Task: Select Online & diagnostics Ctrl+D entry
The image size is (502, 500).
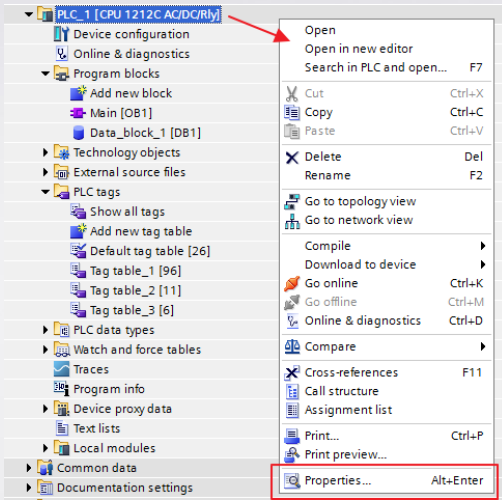Action: [x=387, y=321]
